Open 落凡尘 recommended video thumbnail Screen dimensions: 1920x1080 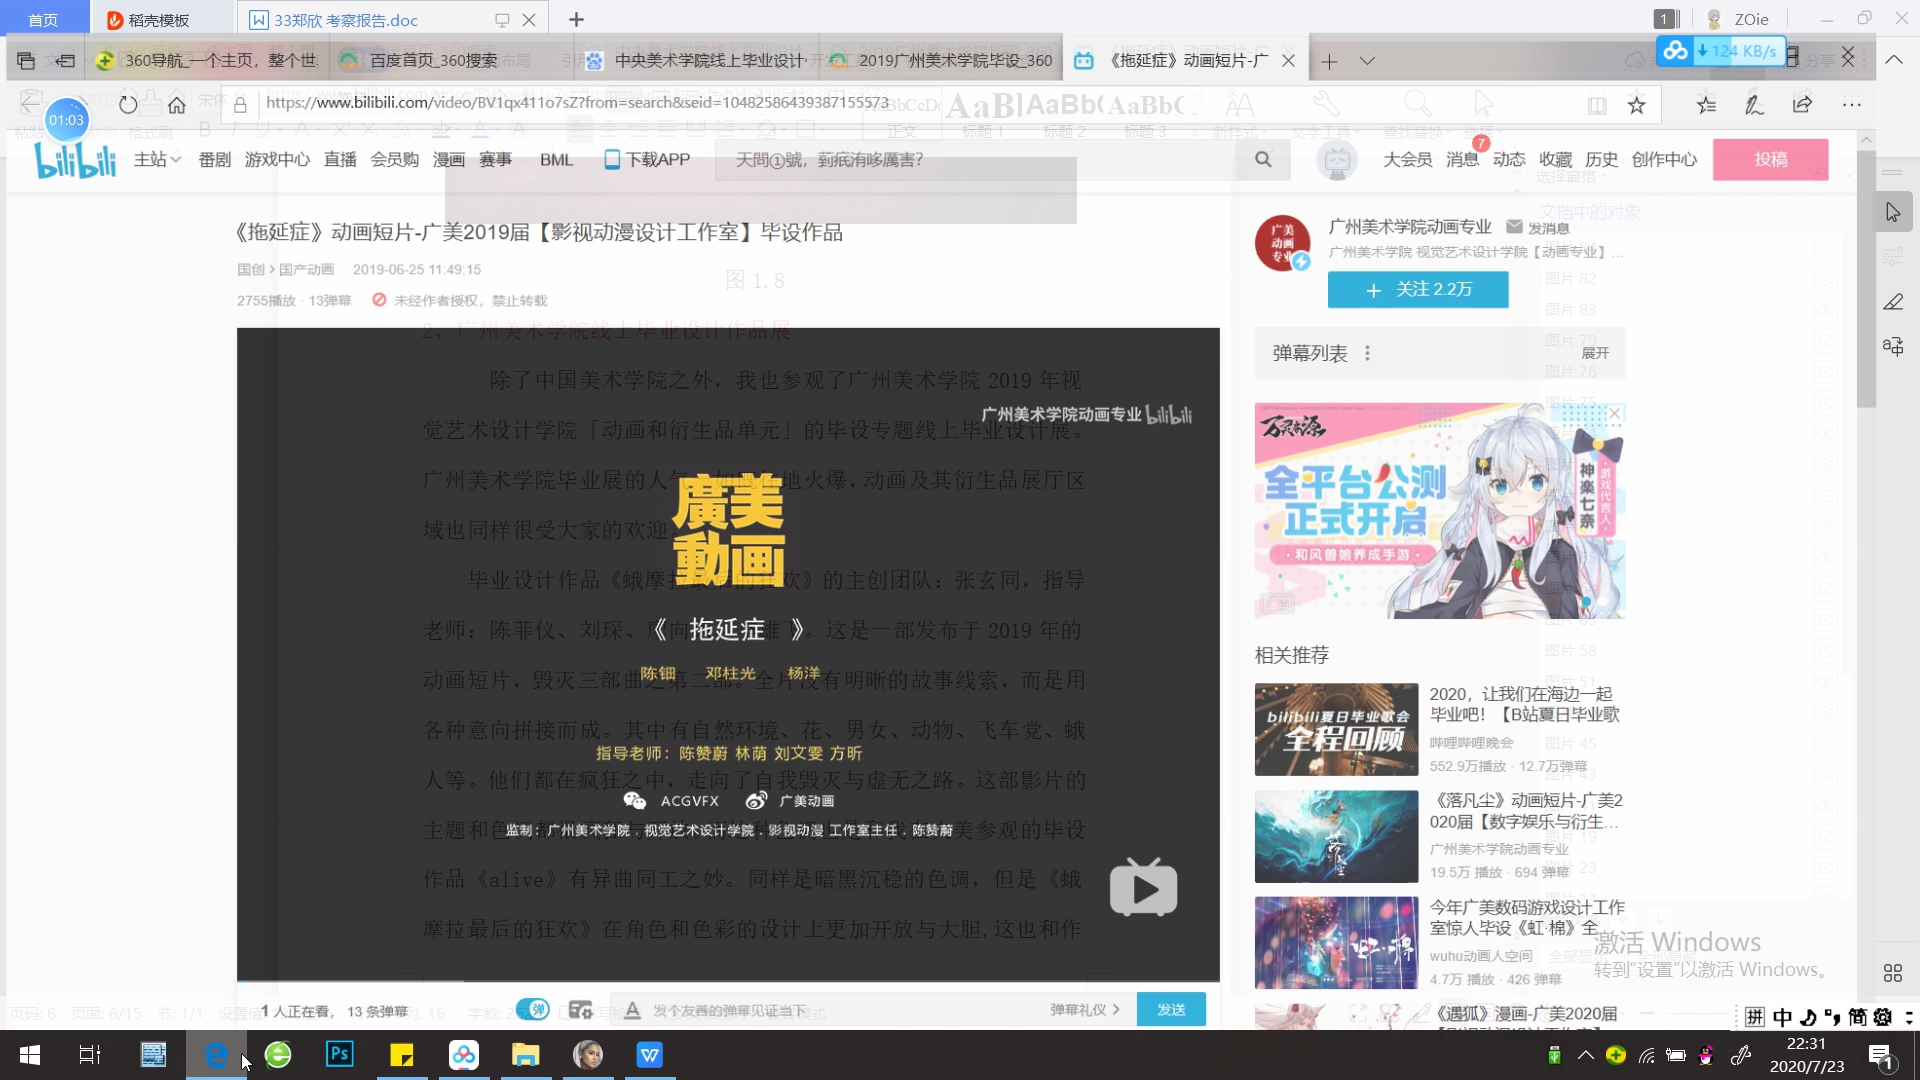1336,837
